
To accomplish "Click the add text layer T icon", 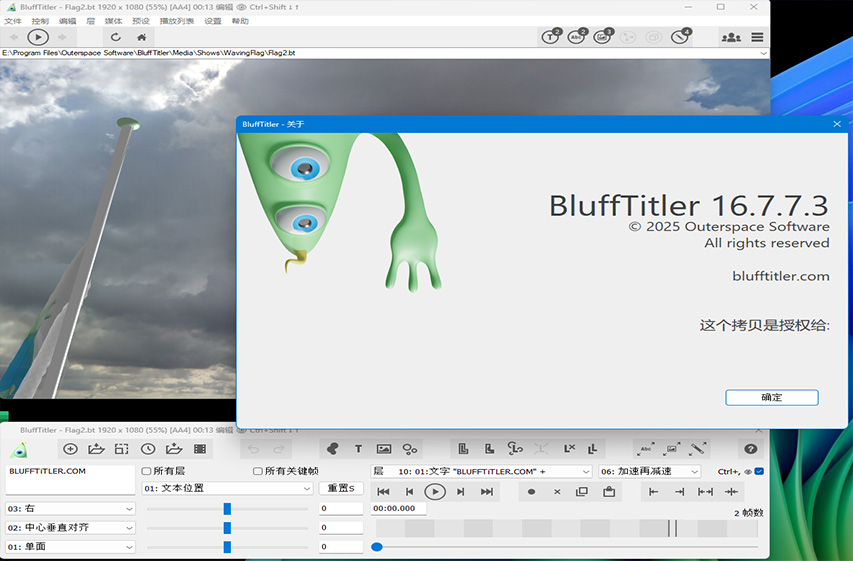I will [x=358, y=449].
